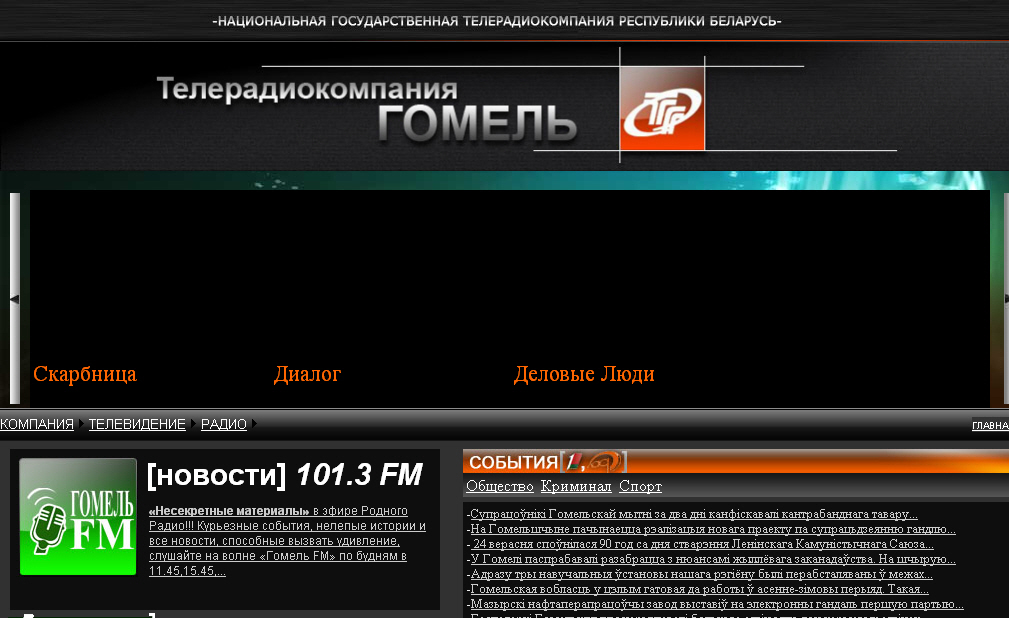1009x618 pixels.
Task: Expand the РАДИО menu
Action: click(224, 424)
